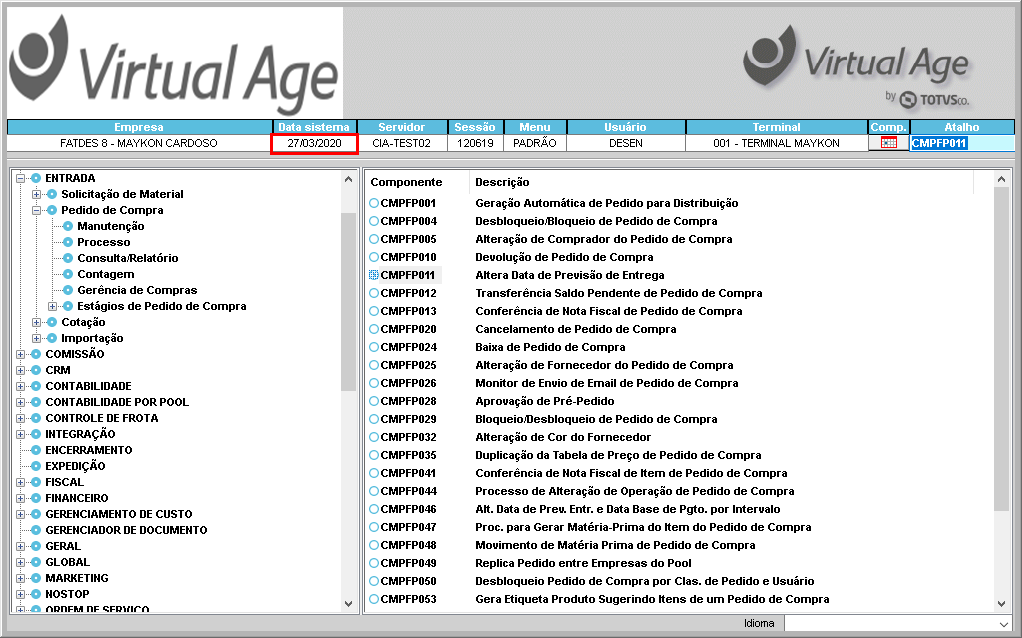Click the circle icon beside CMPFP010

point(374,257)
